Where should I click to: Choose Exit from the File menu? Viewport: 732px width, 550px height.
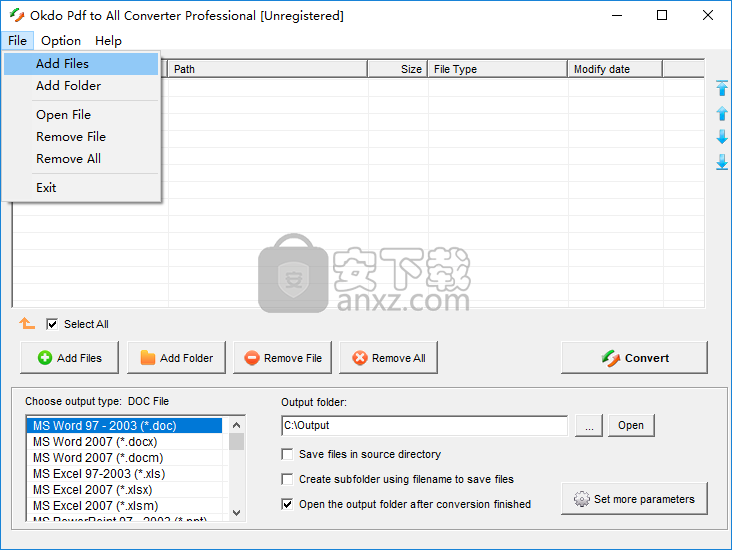point(81,187)
